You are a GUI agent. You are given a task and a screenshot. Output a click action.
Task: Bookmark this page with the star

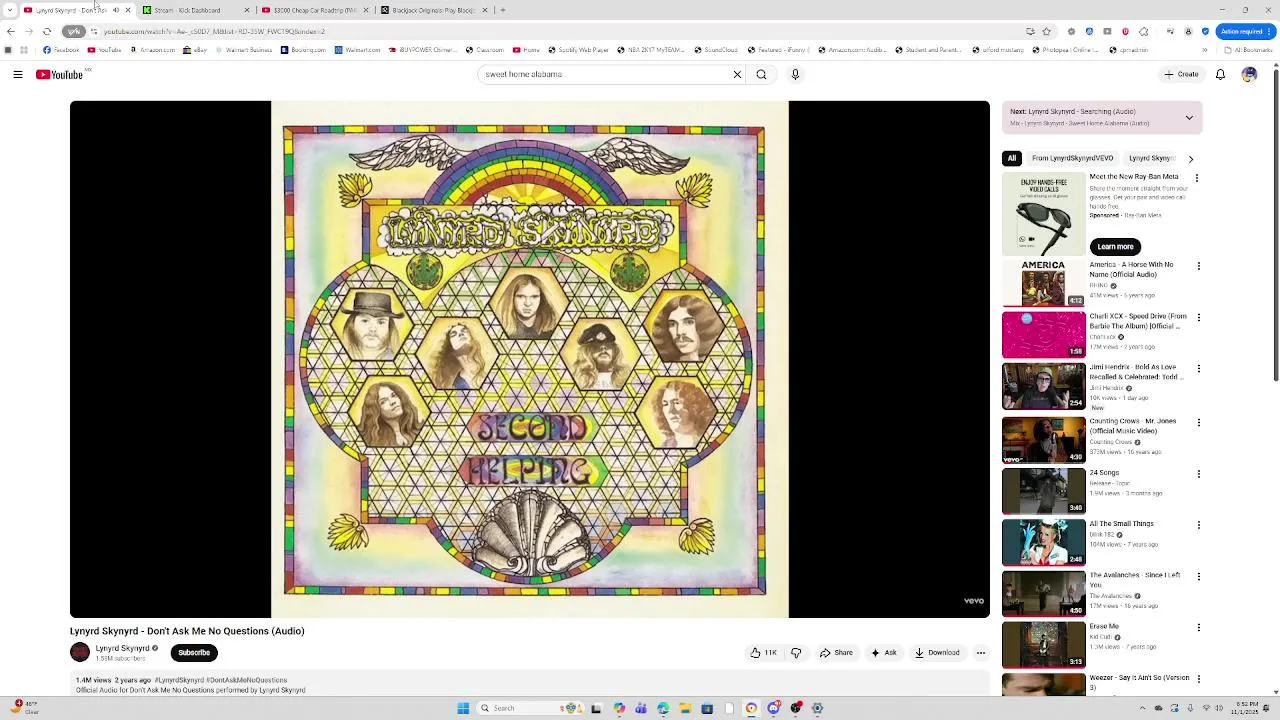tap(1046, 32)
